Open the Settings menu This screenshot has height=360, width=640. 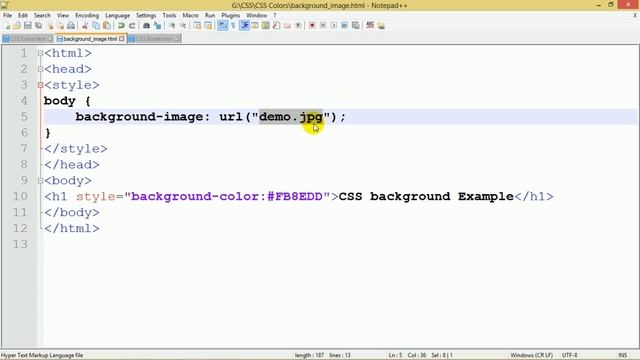[146, 16]
